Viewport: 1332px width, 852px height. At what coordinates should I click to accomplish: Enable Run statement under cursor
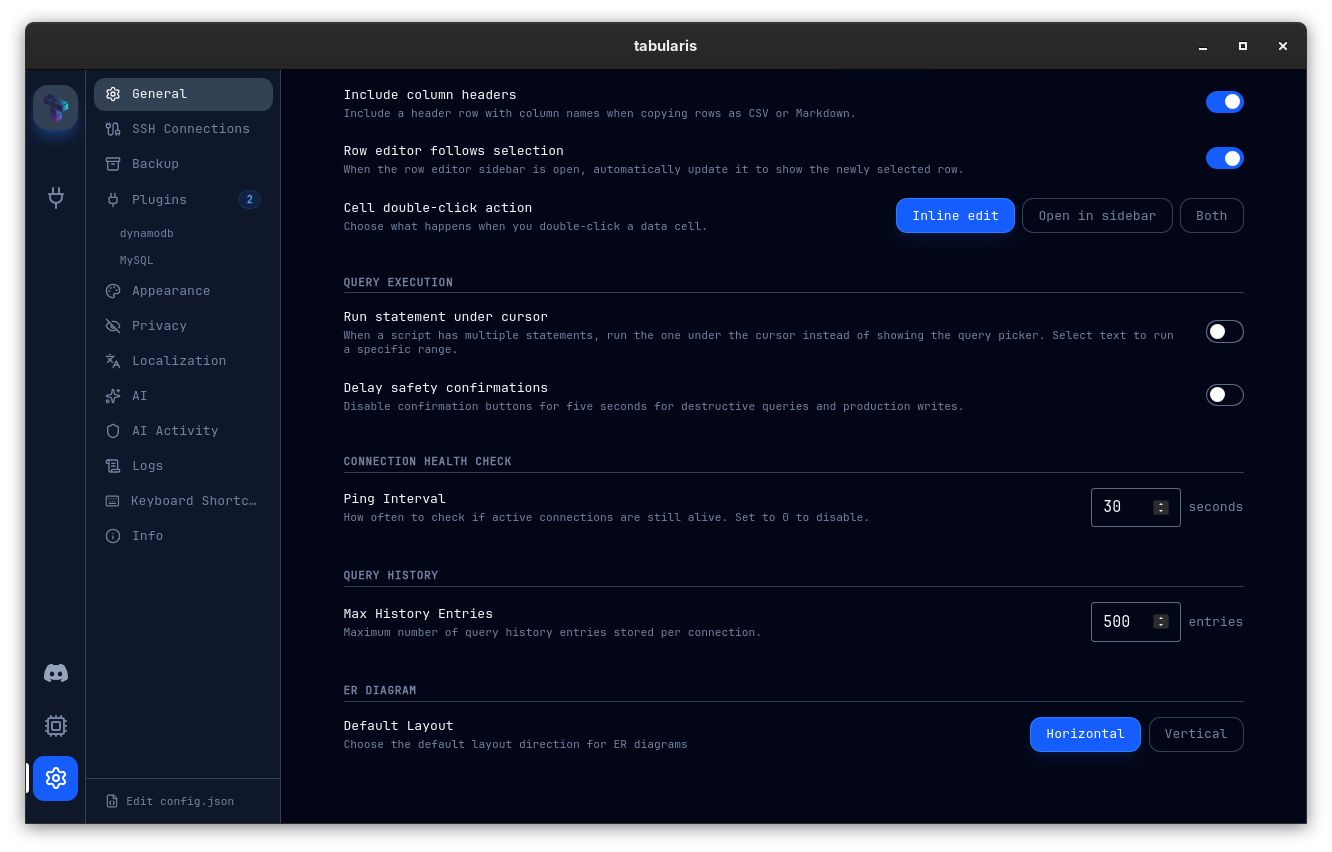pyautogui.click(x=1224, y=332)
